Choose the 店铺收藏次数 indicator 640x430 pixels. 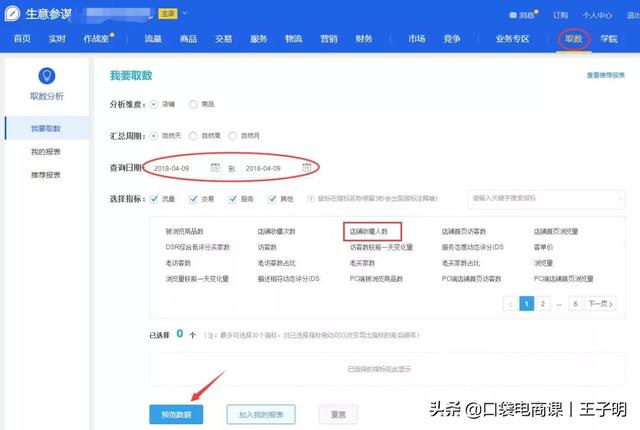point(276,231)
